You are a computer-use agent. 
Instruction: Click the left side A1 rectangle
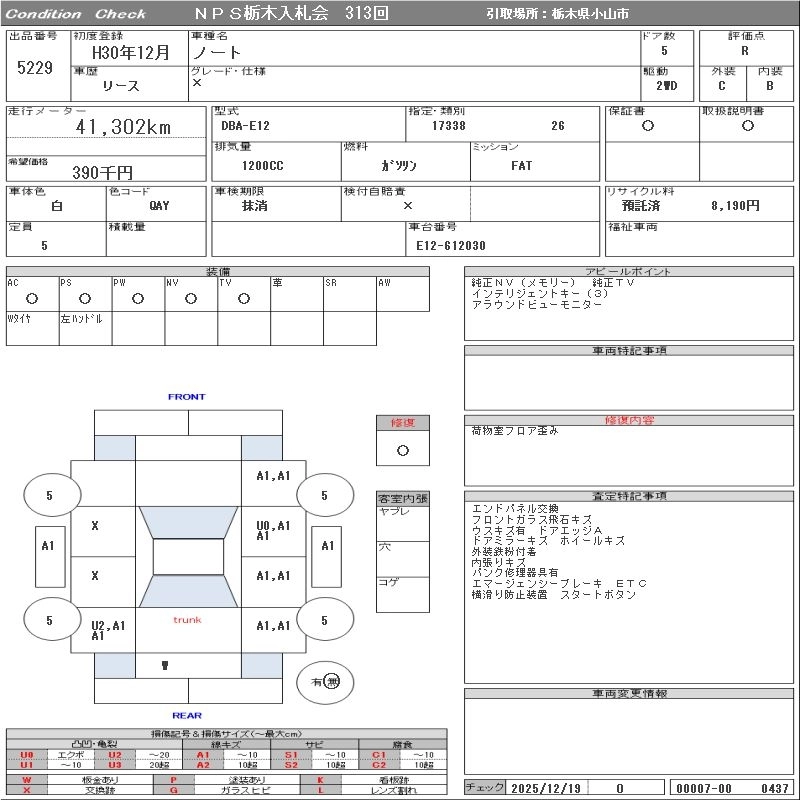pyautogui.click(x=47, y=546)
